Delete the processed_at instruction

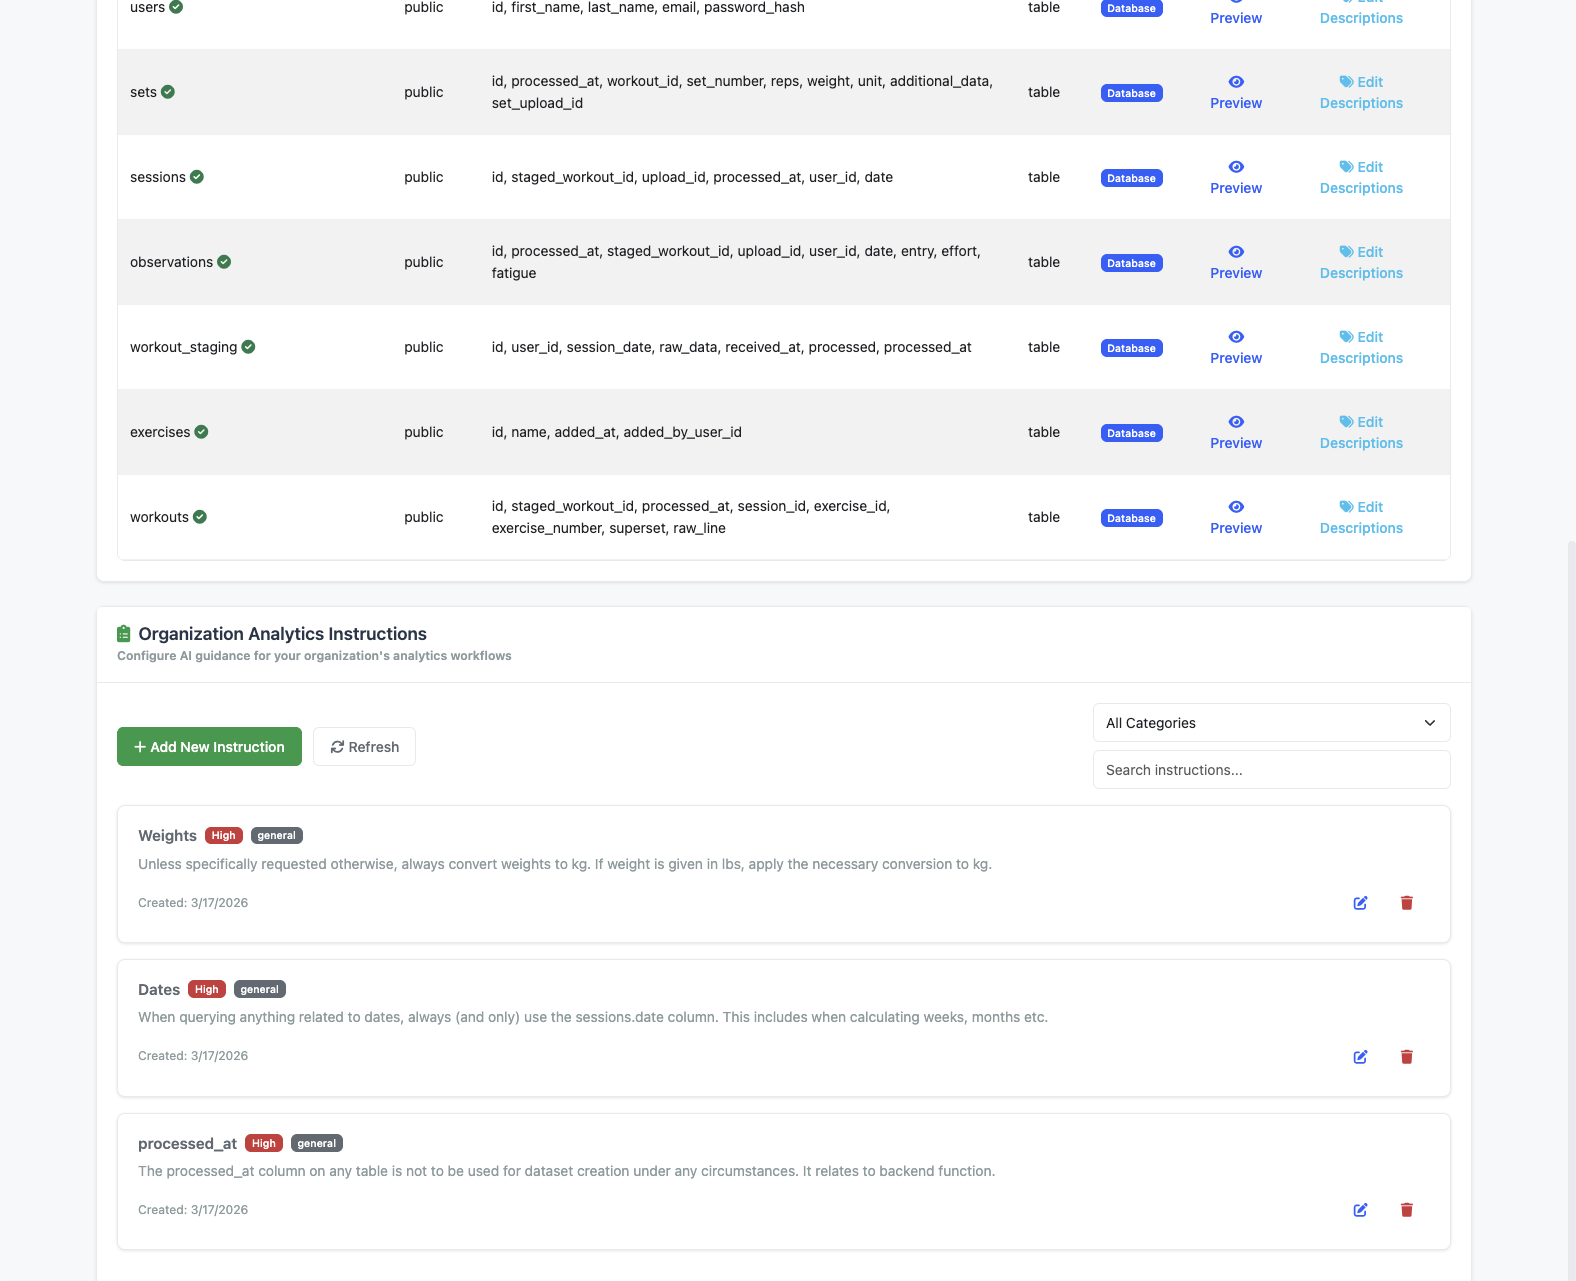coord(1406,1210)
